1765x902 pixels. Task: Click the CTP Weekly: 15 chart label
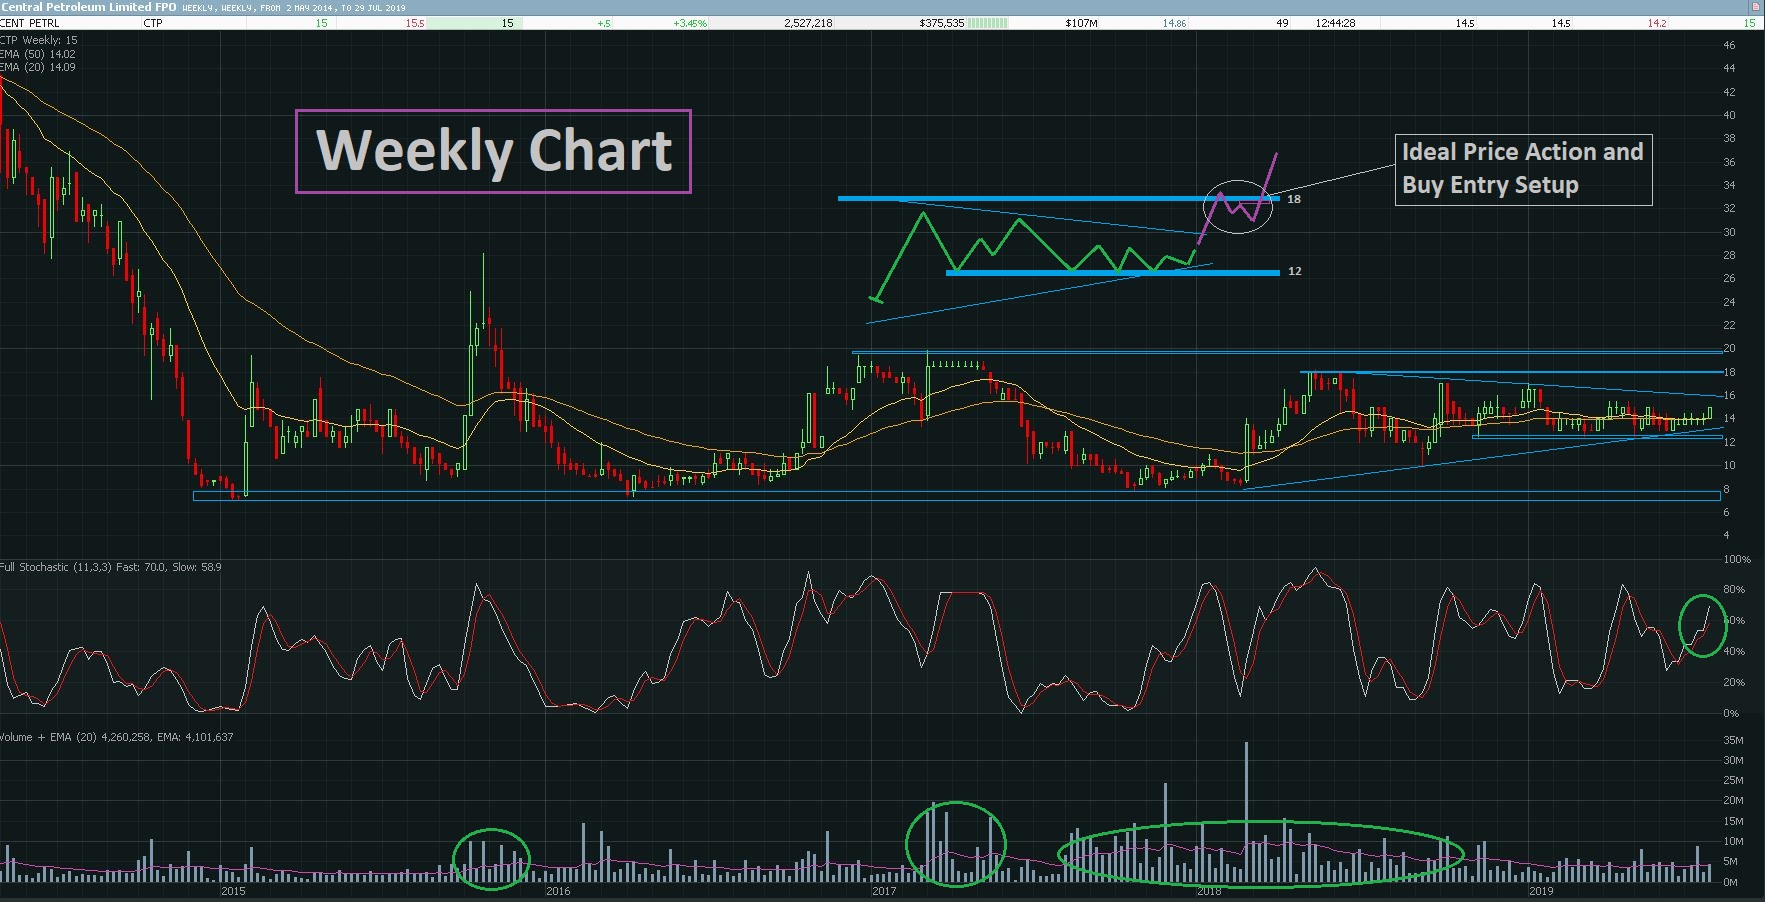pyautogui.click(x=39, y=40)
